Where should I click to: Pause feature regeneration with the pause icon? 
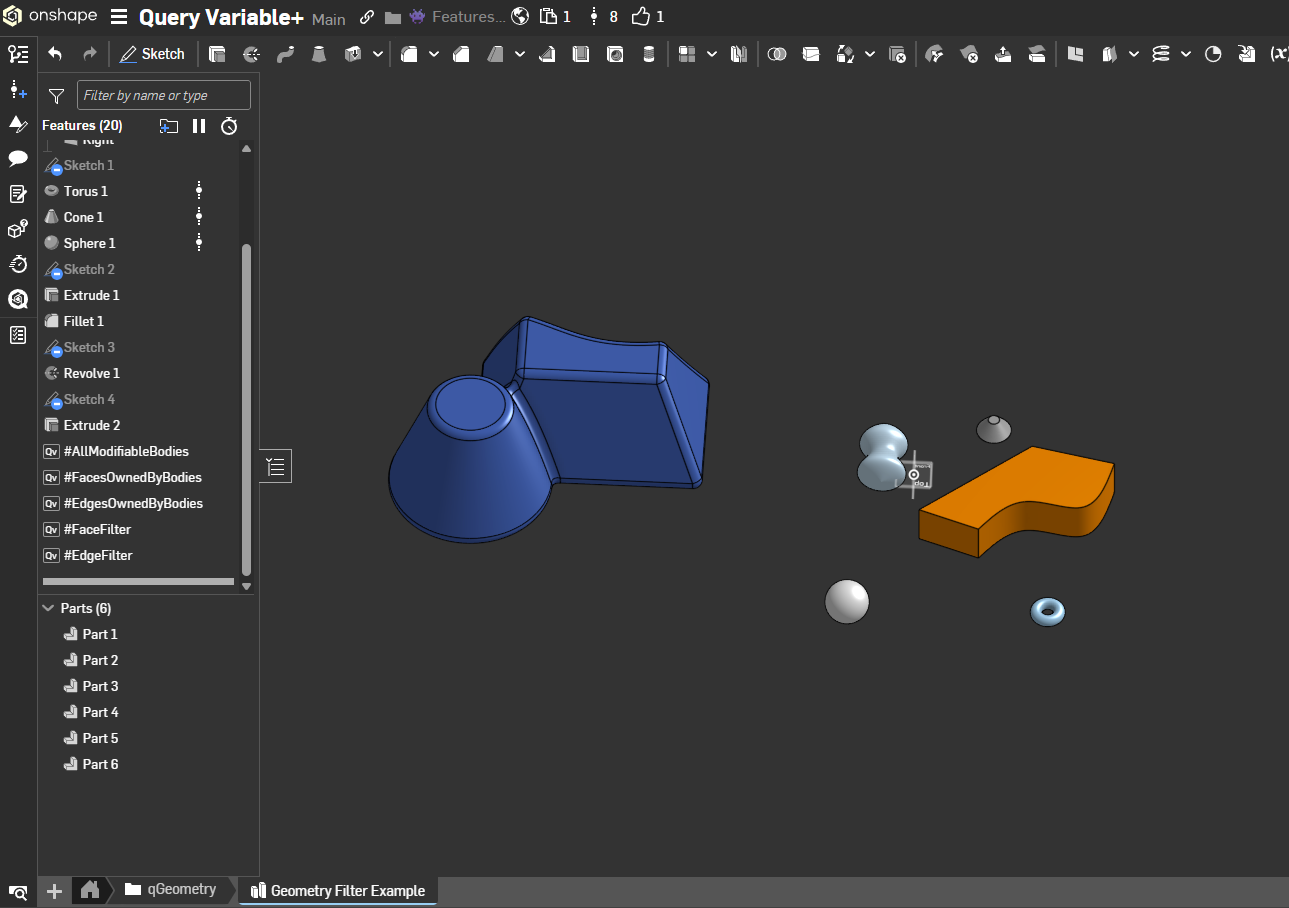pyautogui.click(x=199, y=125)
